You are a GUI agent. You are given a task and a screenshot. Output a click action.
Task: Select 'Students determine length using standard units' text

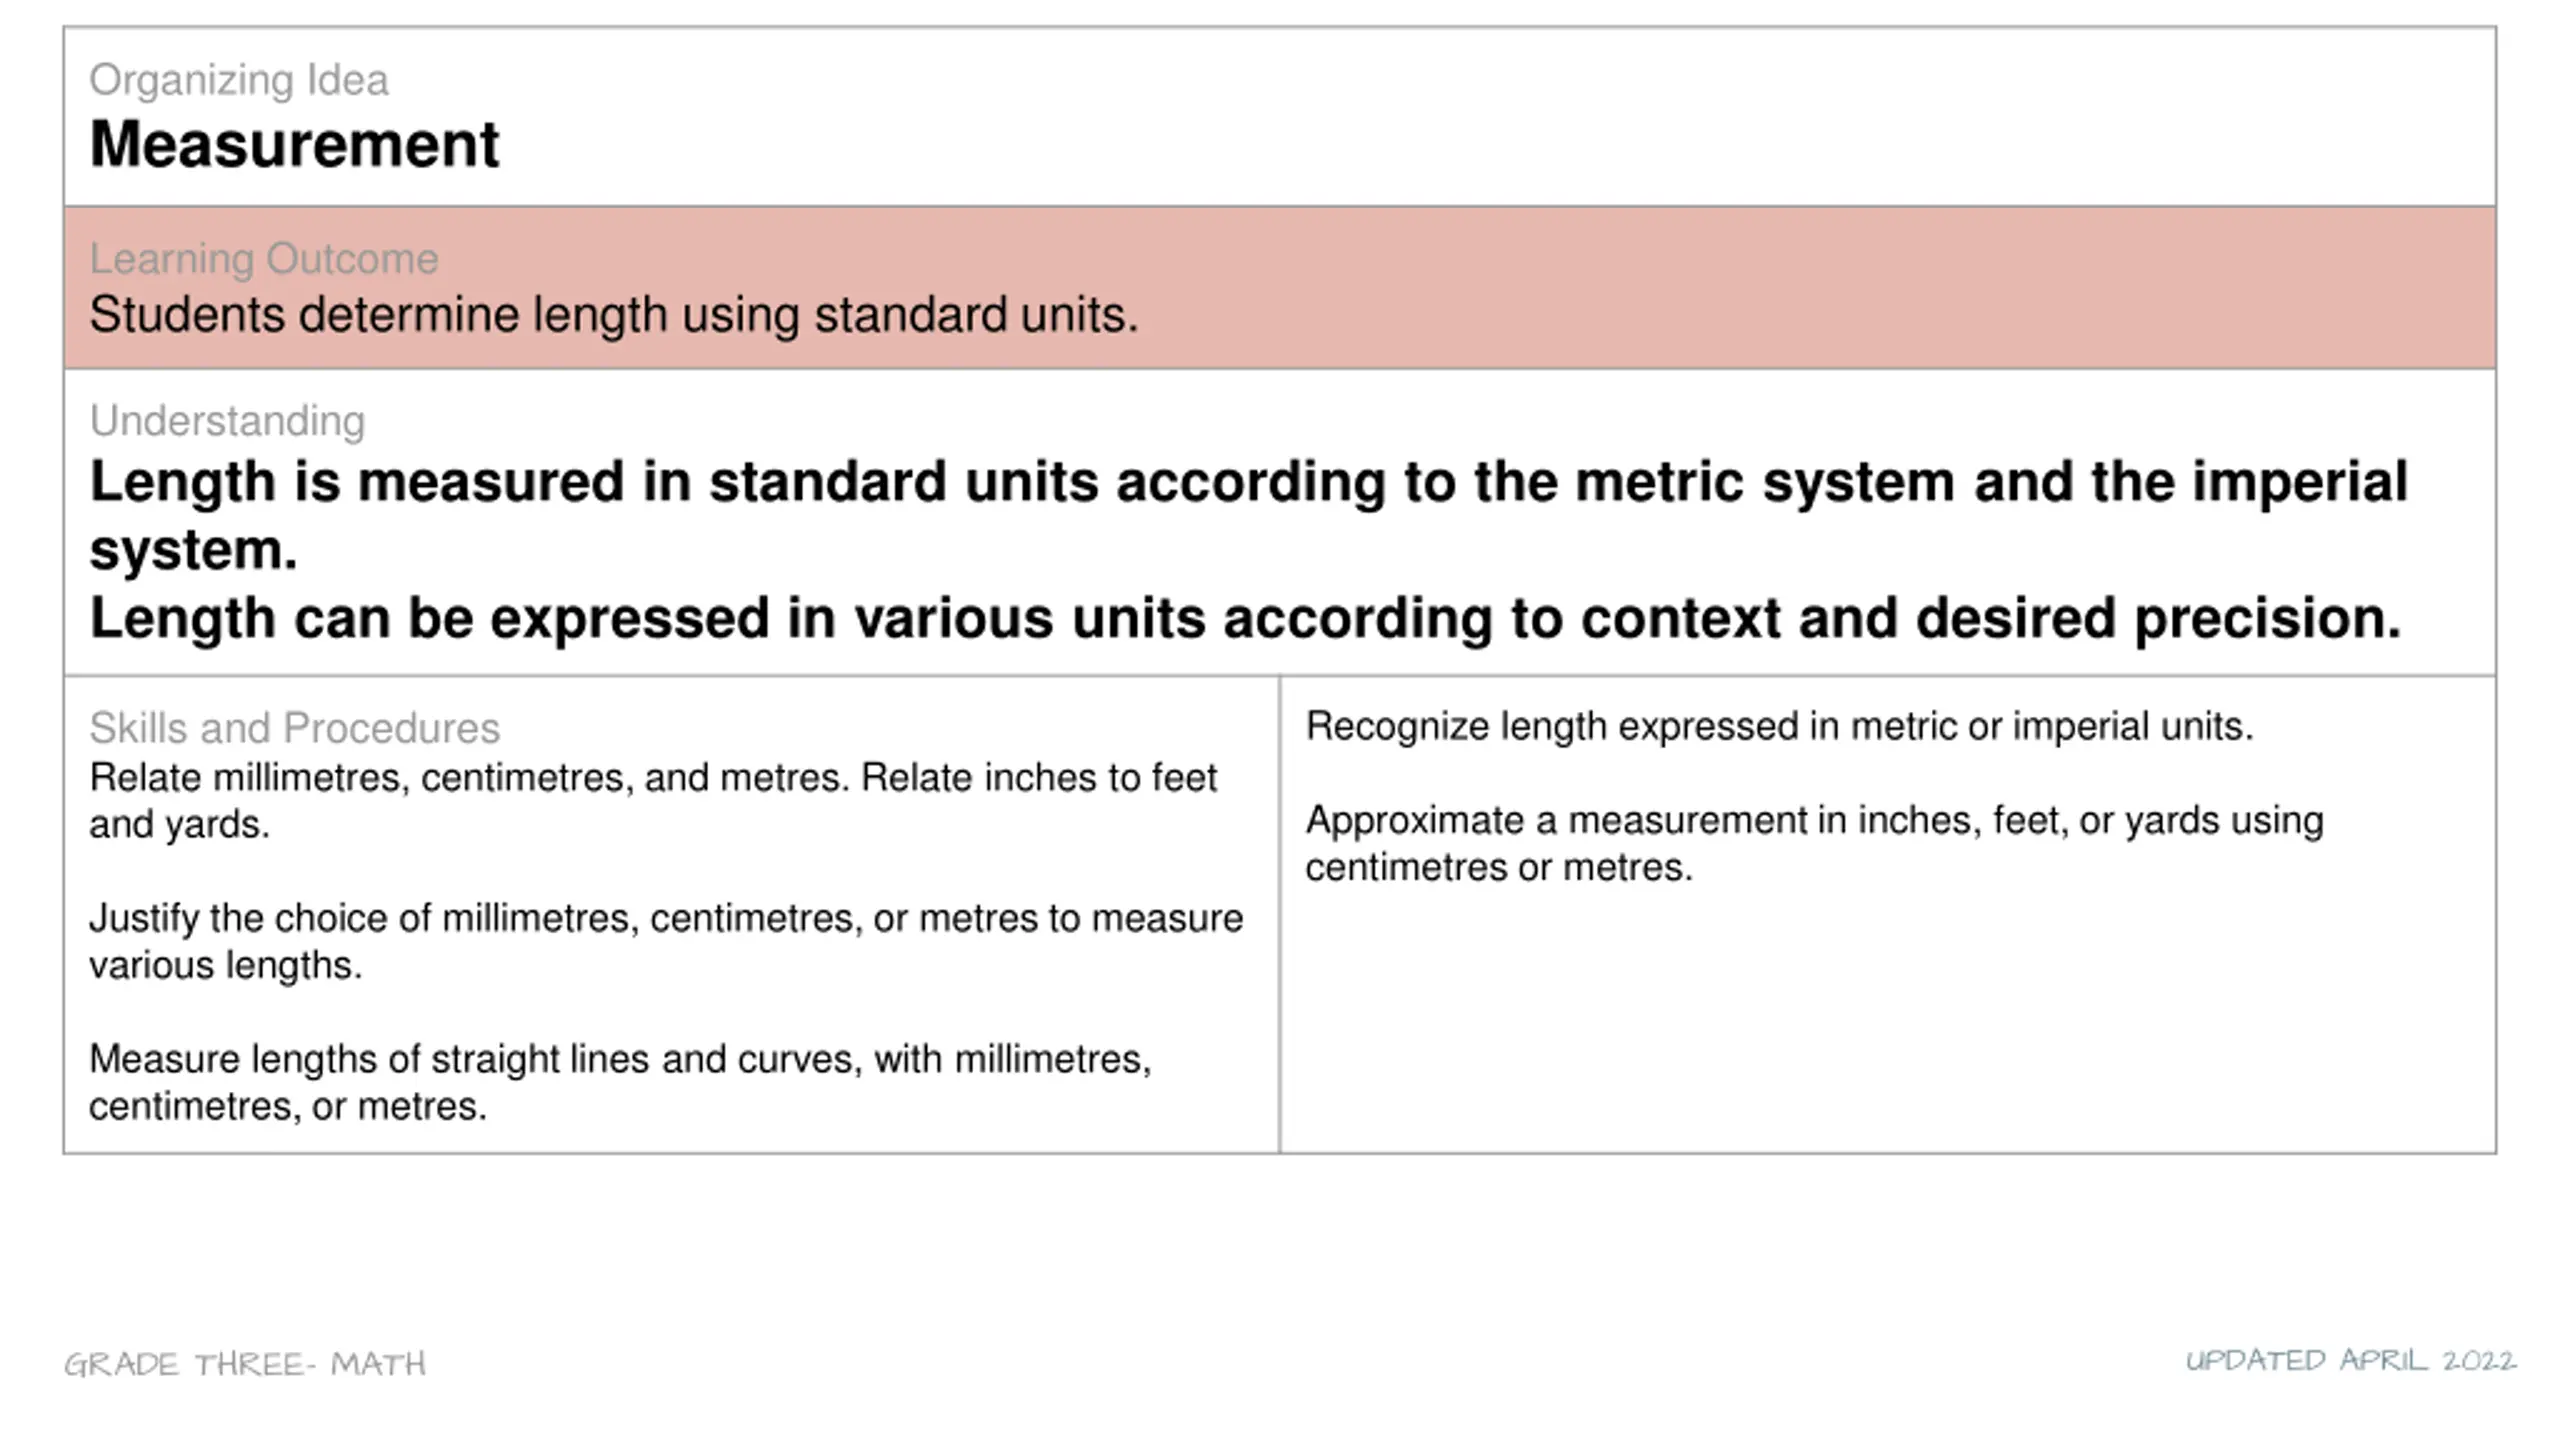tap(614, 315)
